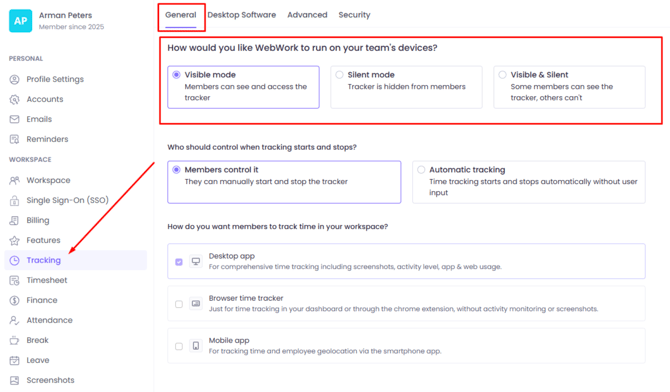670x392 pixels.
Task: Click the Mobile app description text
Action: coord(325,351)
